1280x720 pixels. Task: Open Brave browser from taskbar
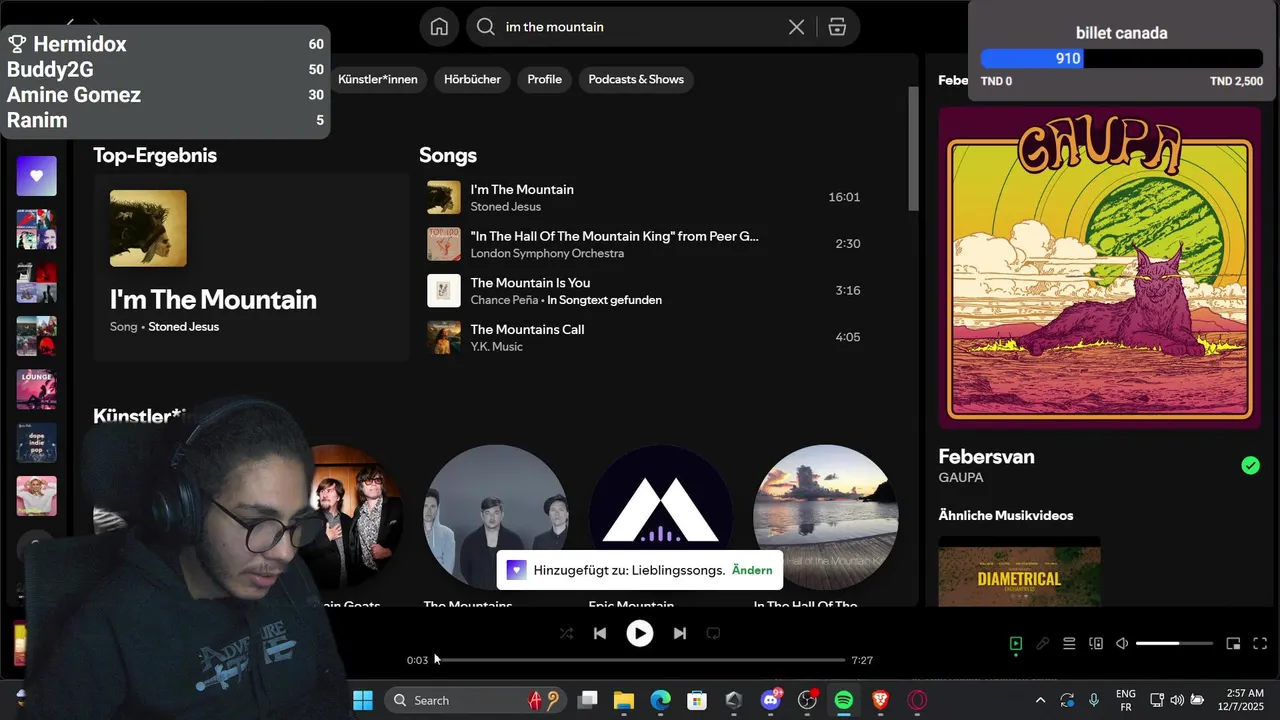click(x=880, y=700)
